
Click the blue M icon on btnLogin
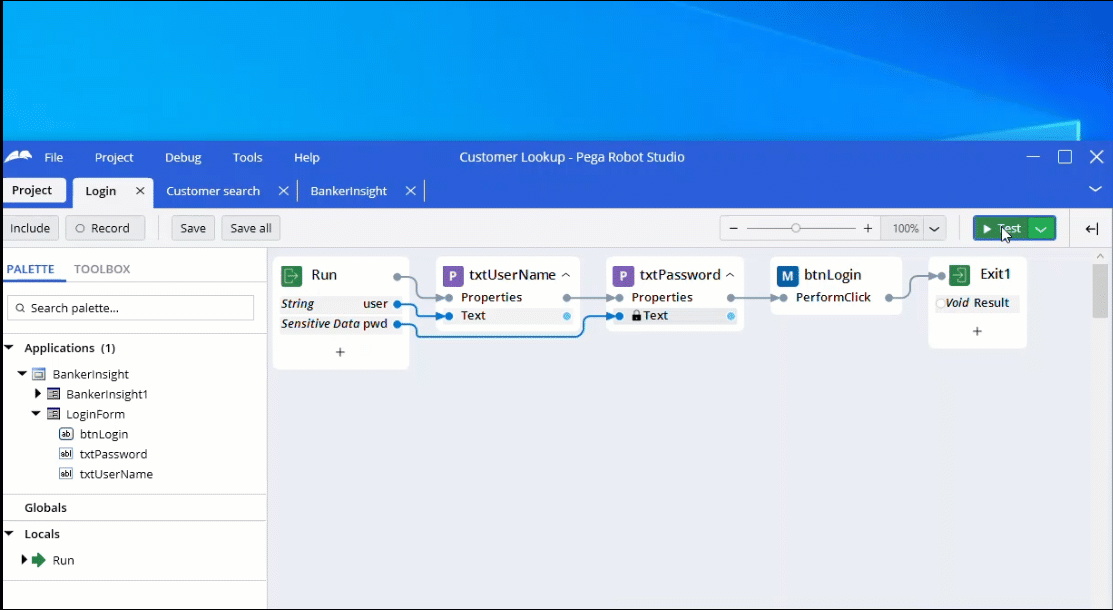click(787, 276)
